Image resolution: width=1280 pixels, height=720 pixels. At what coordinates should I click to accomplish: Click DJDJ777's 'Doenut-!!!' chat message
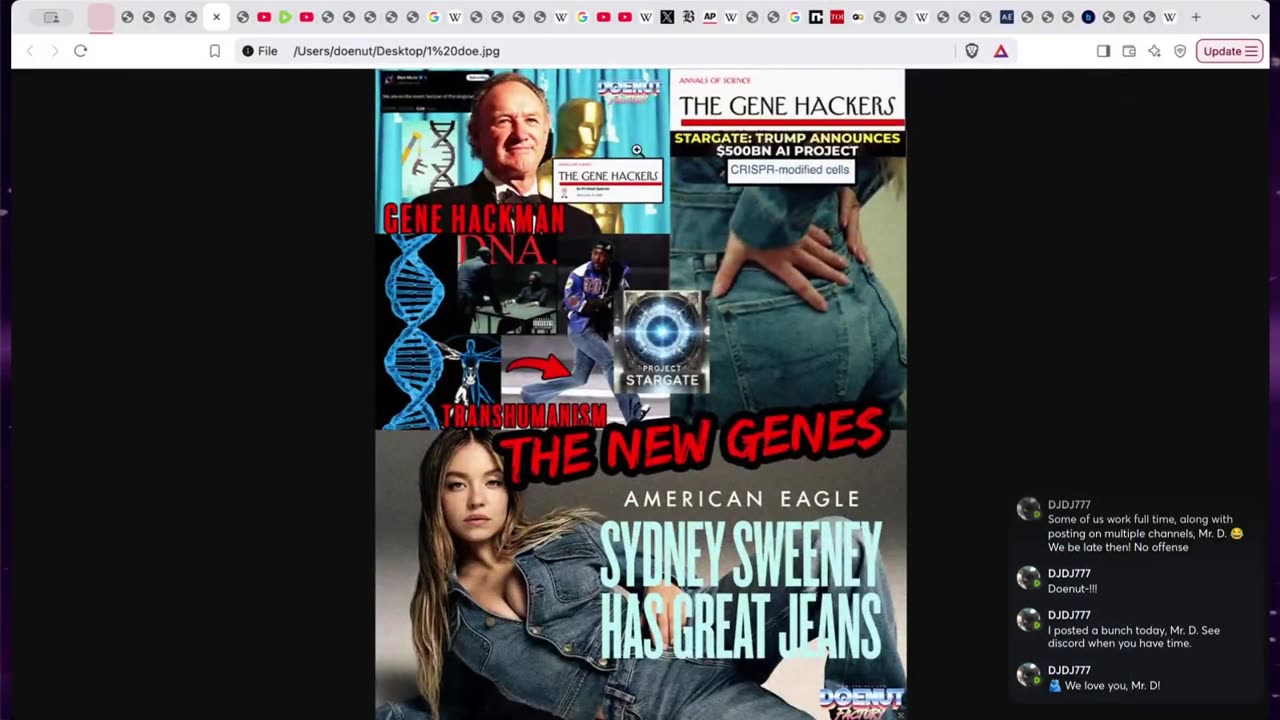point(1072,589)
